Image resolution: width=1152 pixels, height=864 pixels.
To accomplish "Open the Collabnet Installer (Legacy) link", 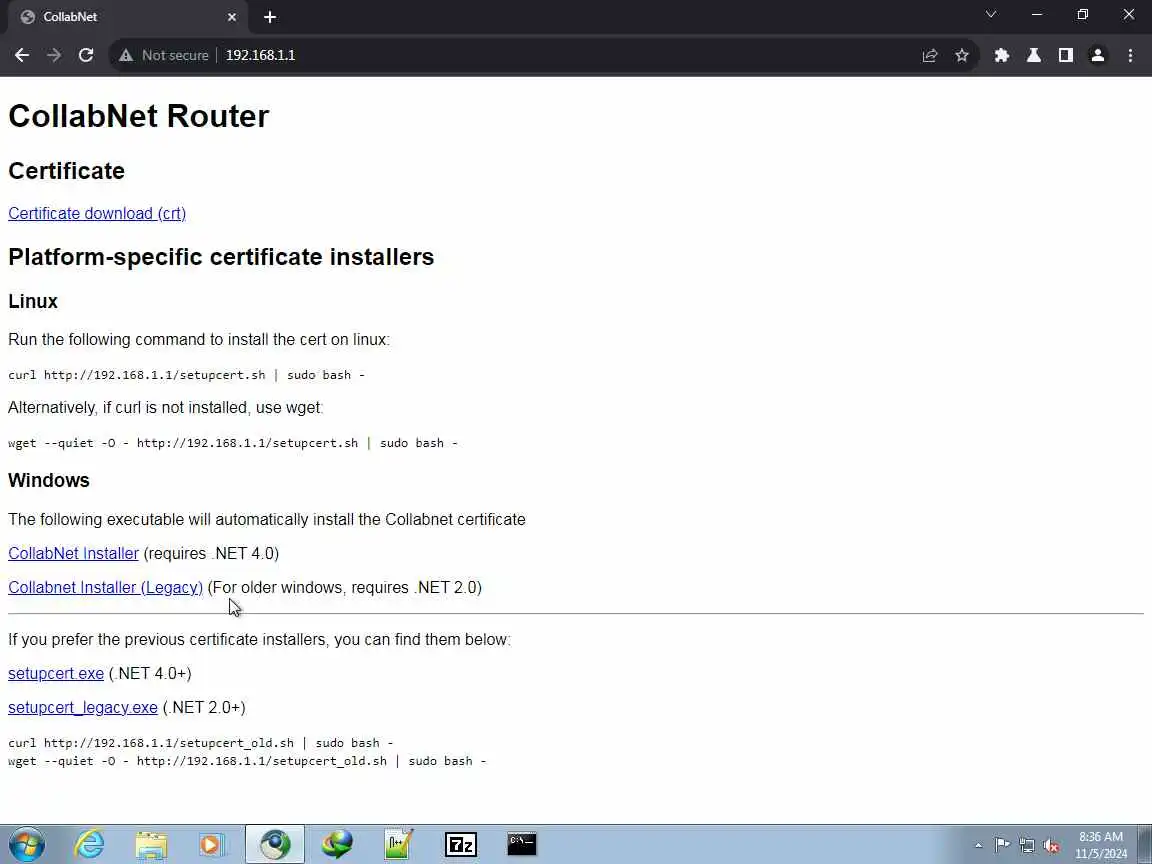I will point(105,588).
